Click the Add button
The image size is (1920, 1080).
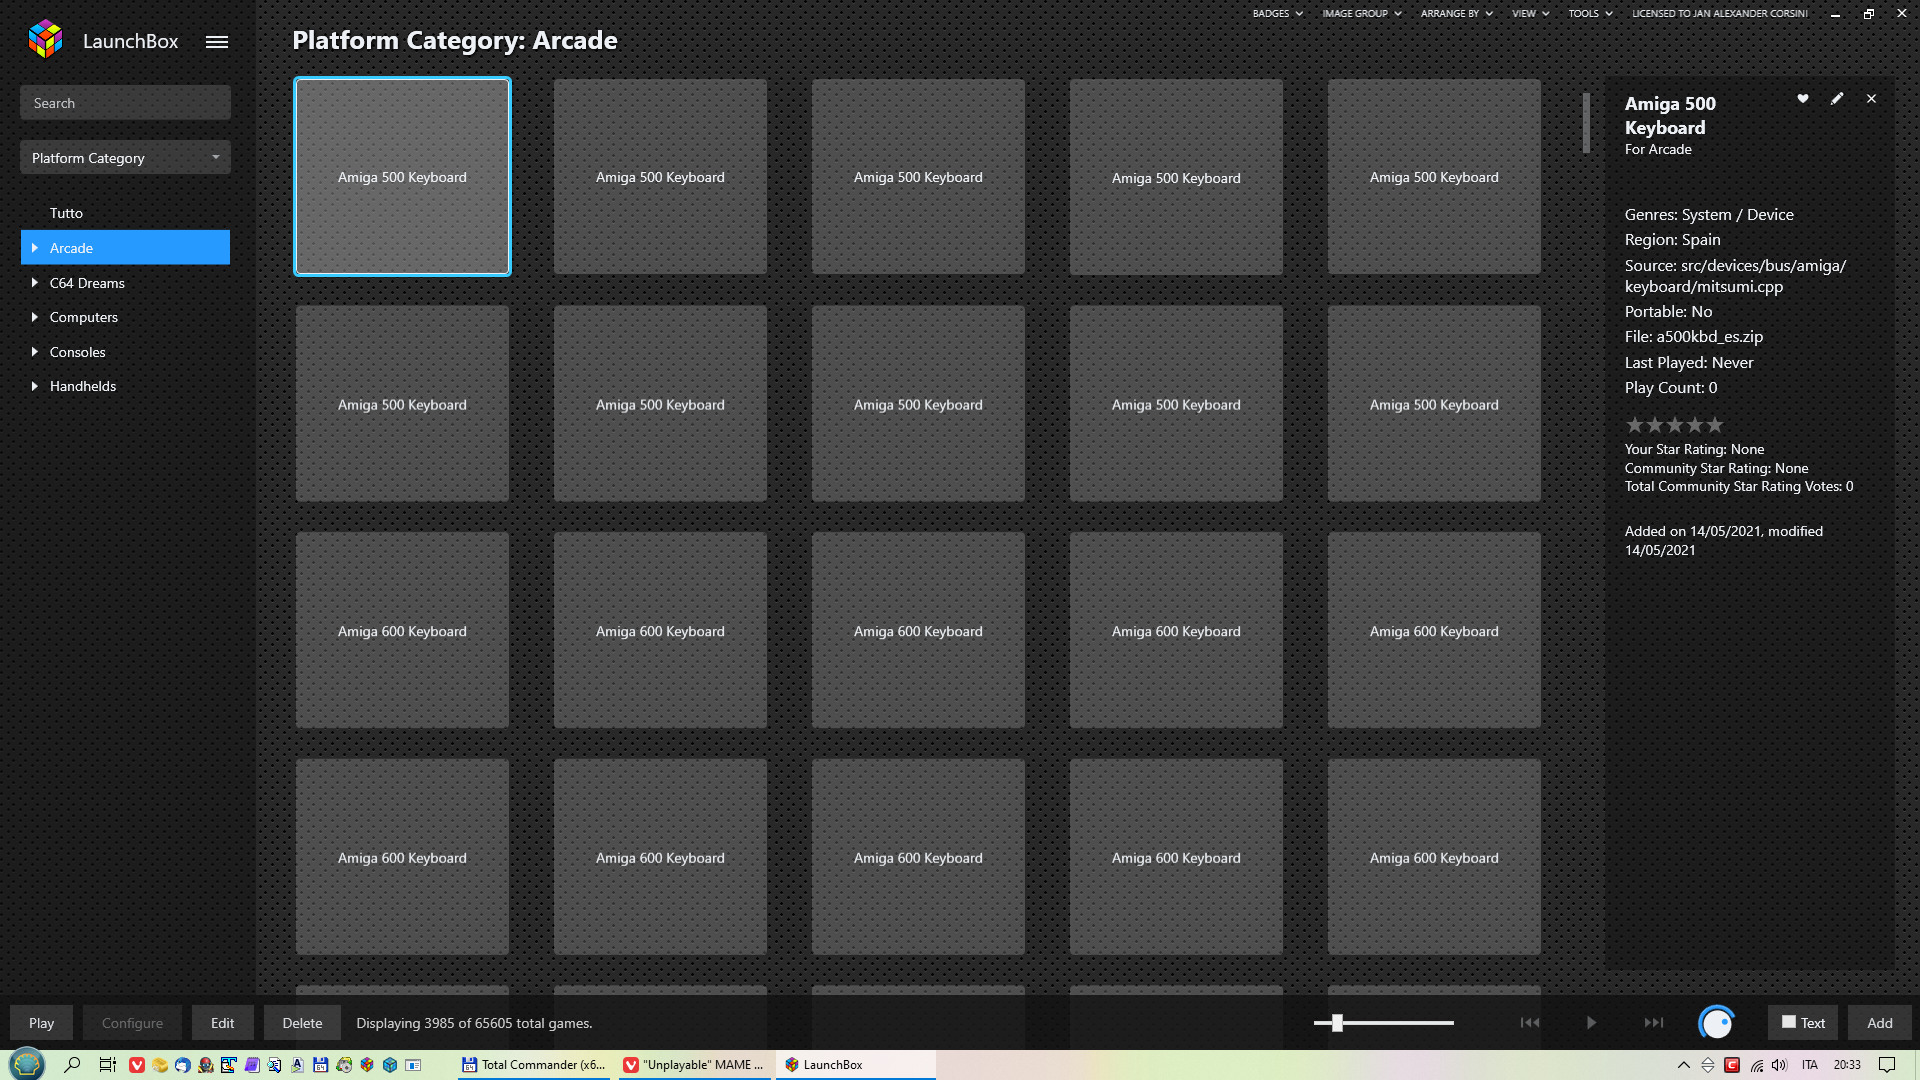pos(1880,1023)
